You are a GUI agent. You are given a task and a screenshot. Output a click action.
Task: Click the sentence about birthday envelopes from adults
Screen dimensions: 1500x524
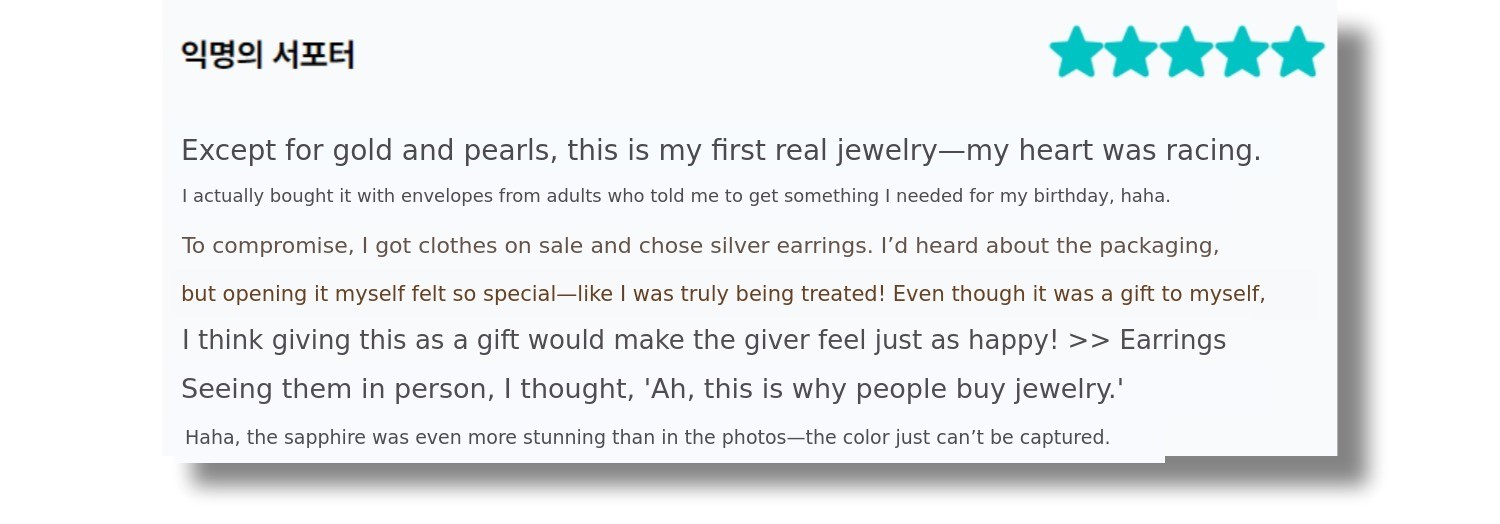click(x=675, y=196)
